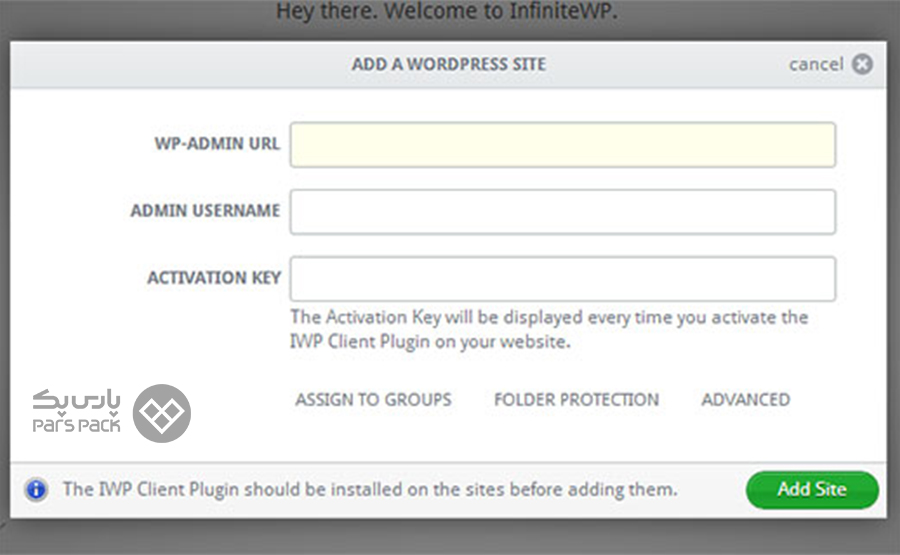Click inside the ACTIVATION KEY field
Viewport: 900px width, 555px height.
coord(562,279)
